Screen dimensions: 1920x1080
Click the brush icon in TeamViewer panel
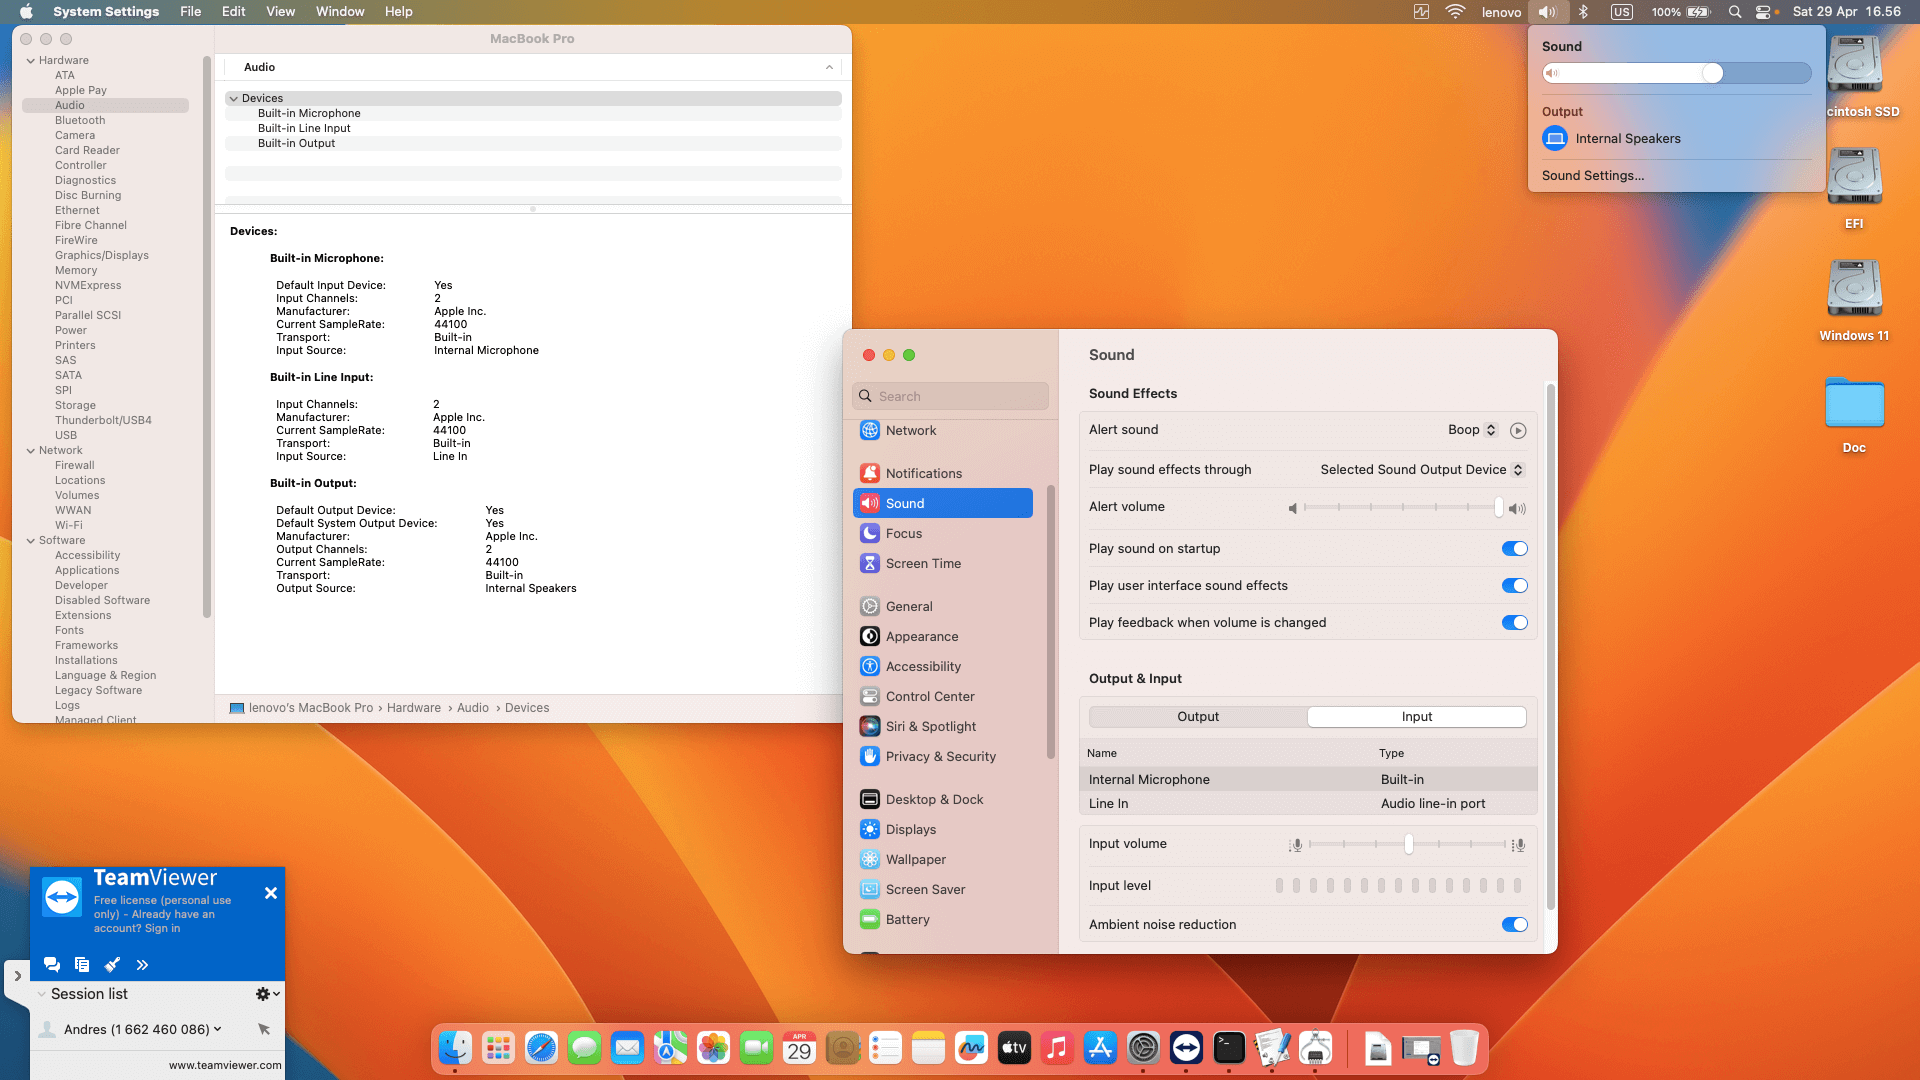click(112, 965)
